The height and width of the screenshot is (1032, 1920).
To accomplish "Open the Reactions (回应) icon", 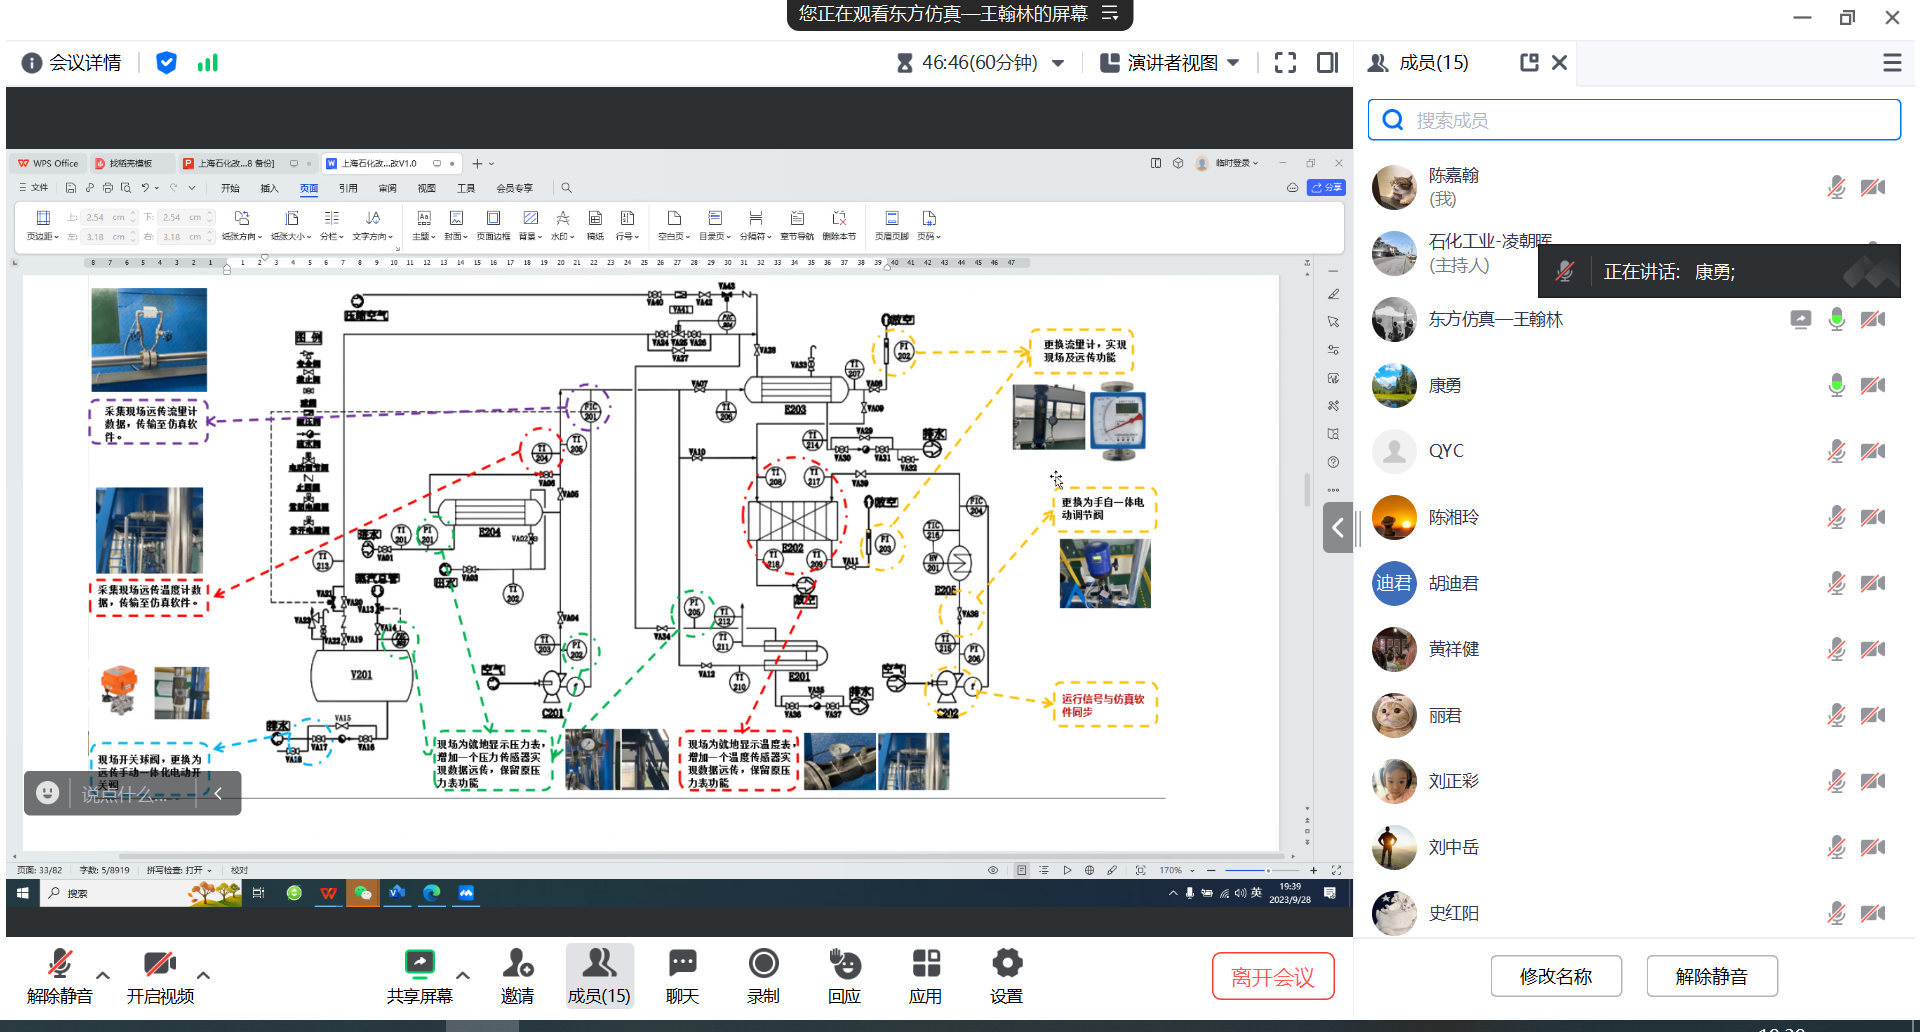I will point(844,964).
